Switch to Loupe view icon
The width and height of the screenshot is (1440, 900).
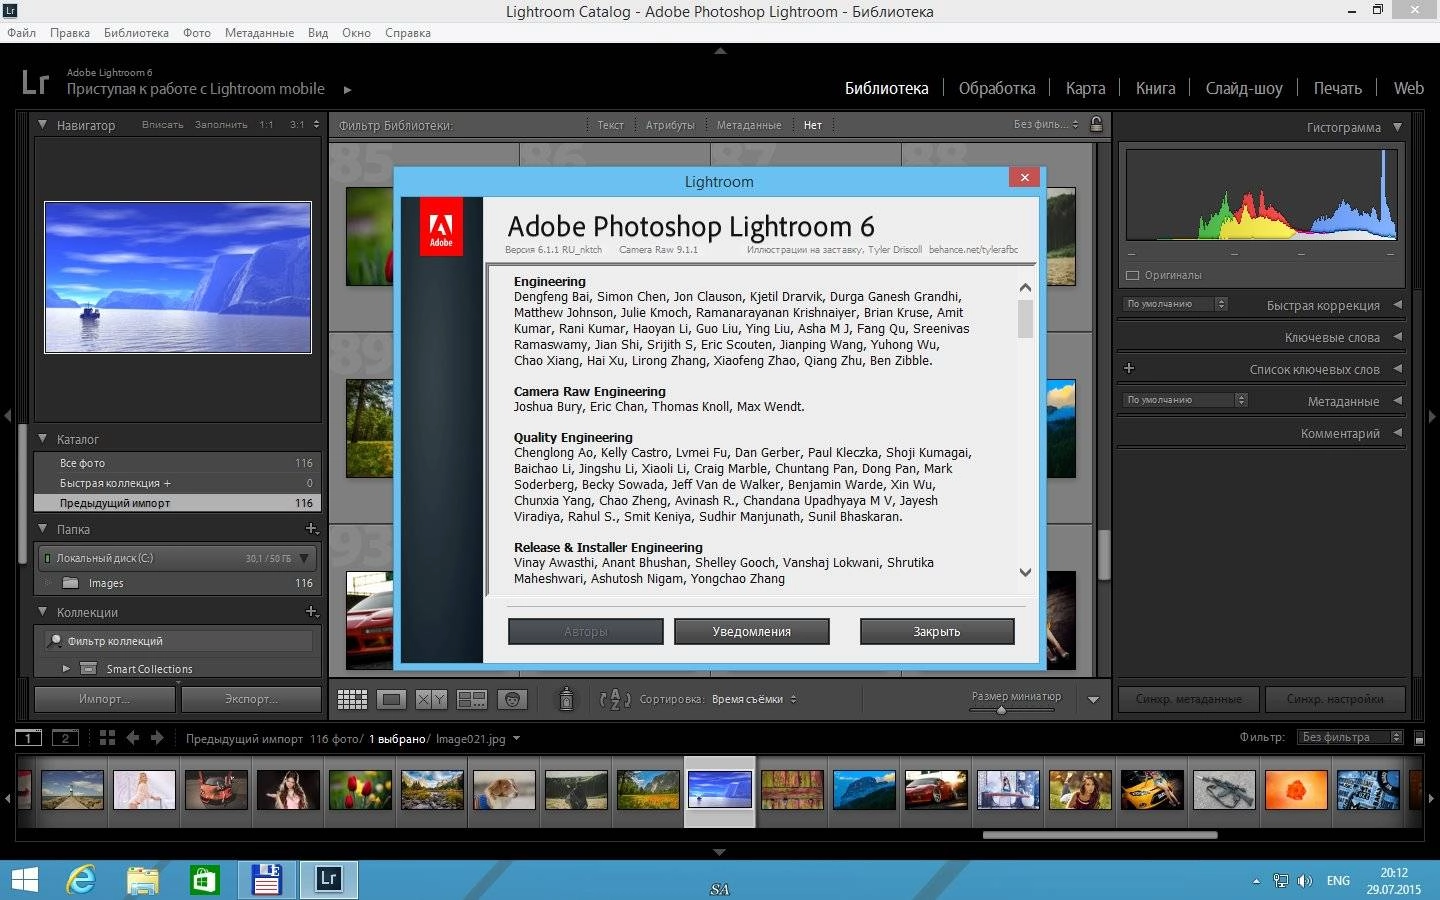[x=392, y=700]
